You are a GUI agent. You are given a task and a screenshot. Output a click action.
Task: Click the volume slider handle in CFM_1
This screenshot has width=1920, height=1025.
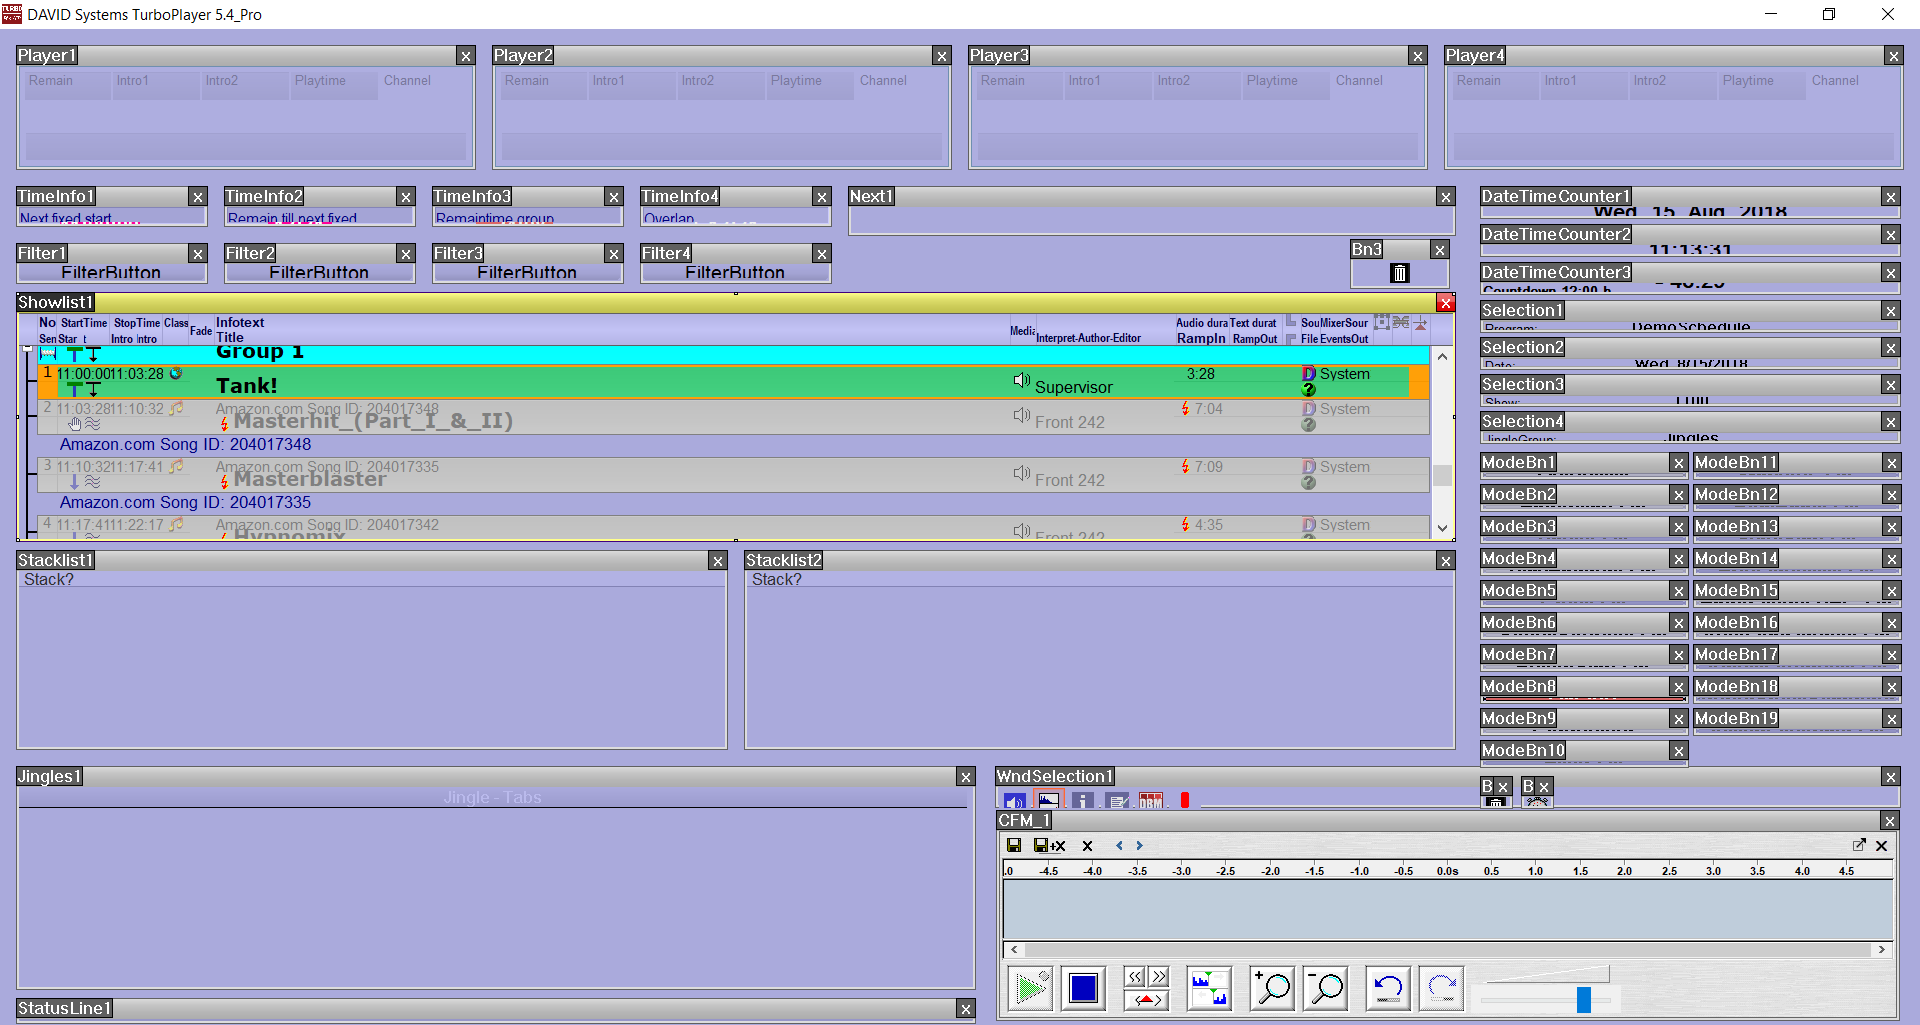1583,999
